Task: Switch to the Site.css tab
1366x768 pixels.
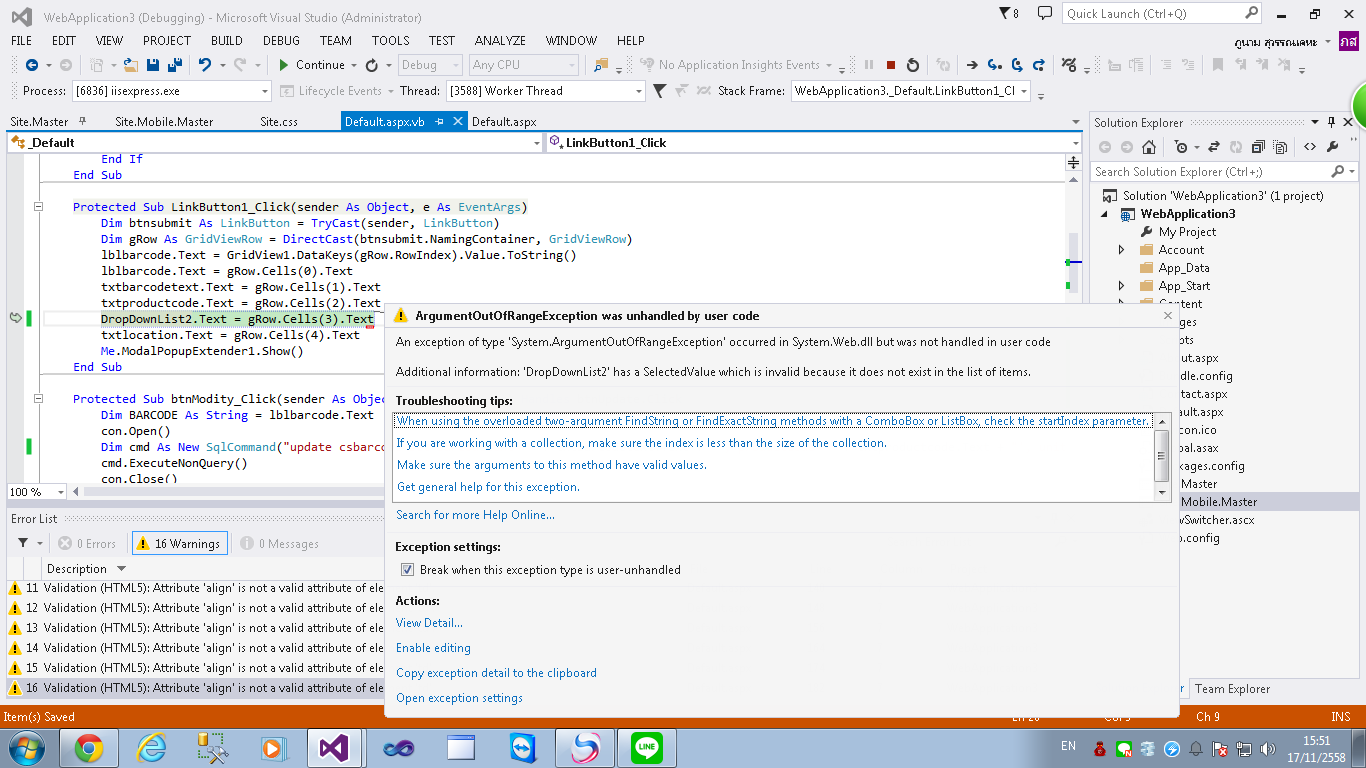Action: pyautogui.click(x=279, y=122)
